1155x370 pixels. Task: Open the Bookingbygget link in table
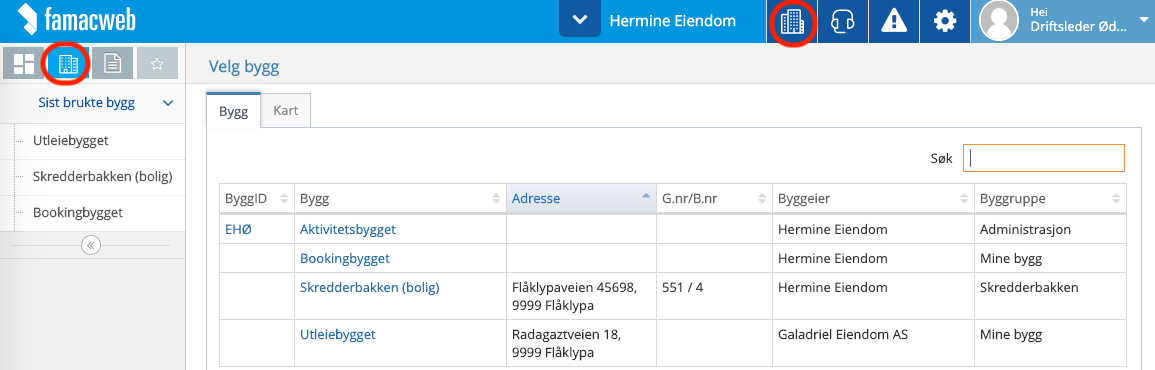click(x=345, y=259)
